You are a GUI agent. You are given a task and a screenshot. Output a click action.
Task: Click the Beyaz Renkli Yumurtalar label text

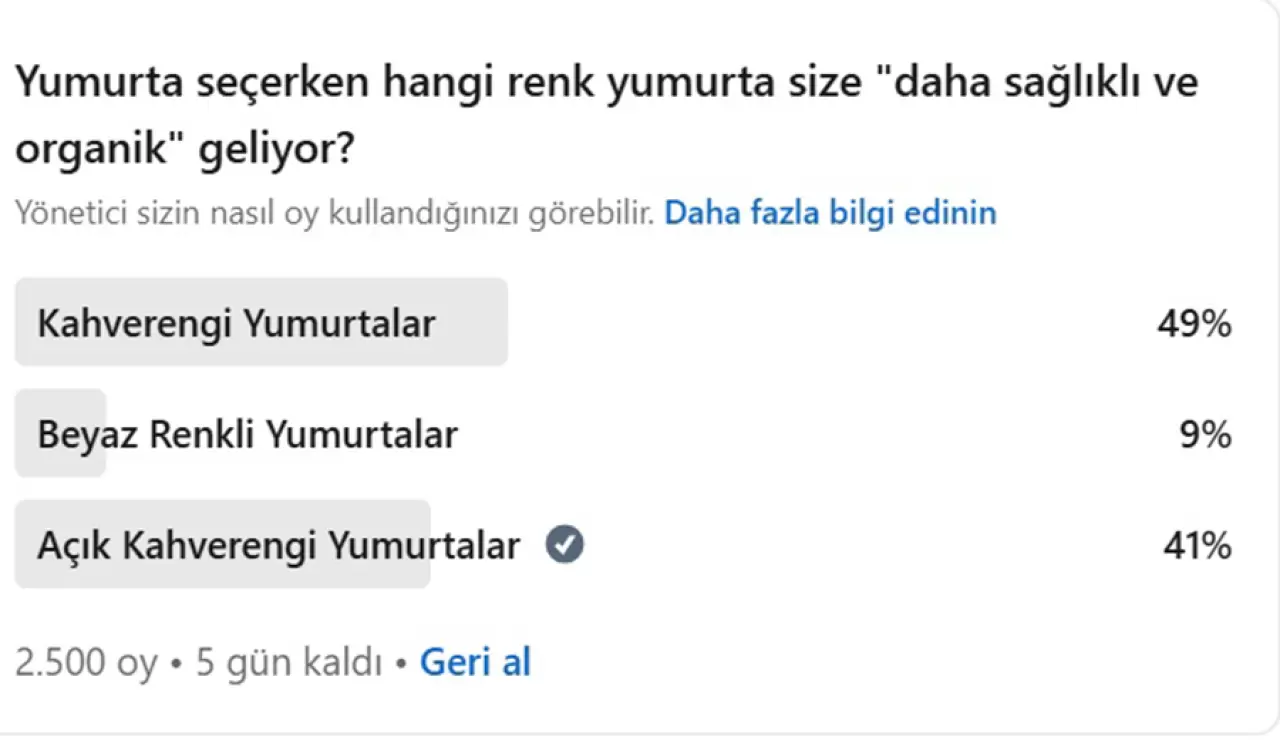[x=247, y=435]
